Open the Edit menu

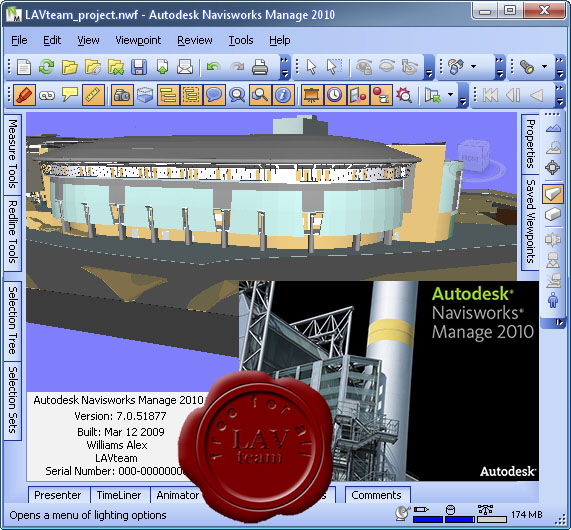[x=52, y=40]
